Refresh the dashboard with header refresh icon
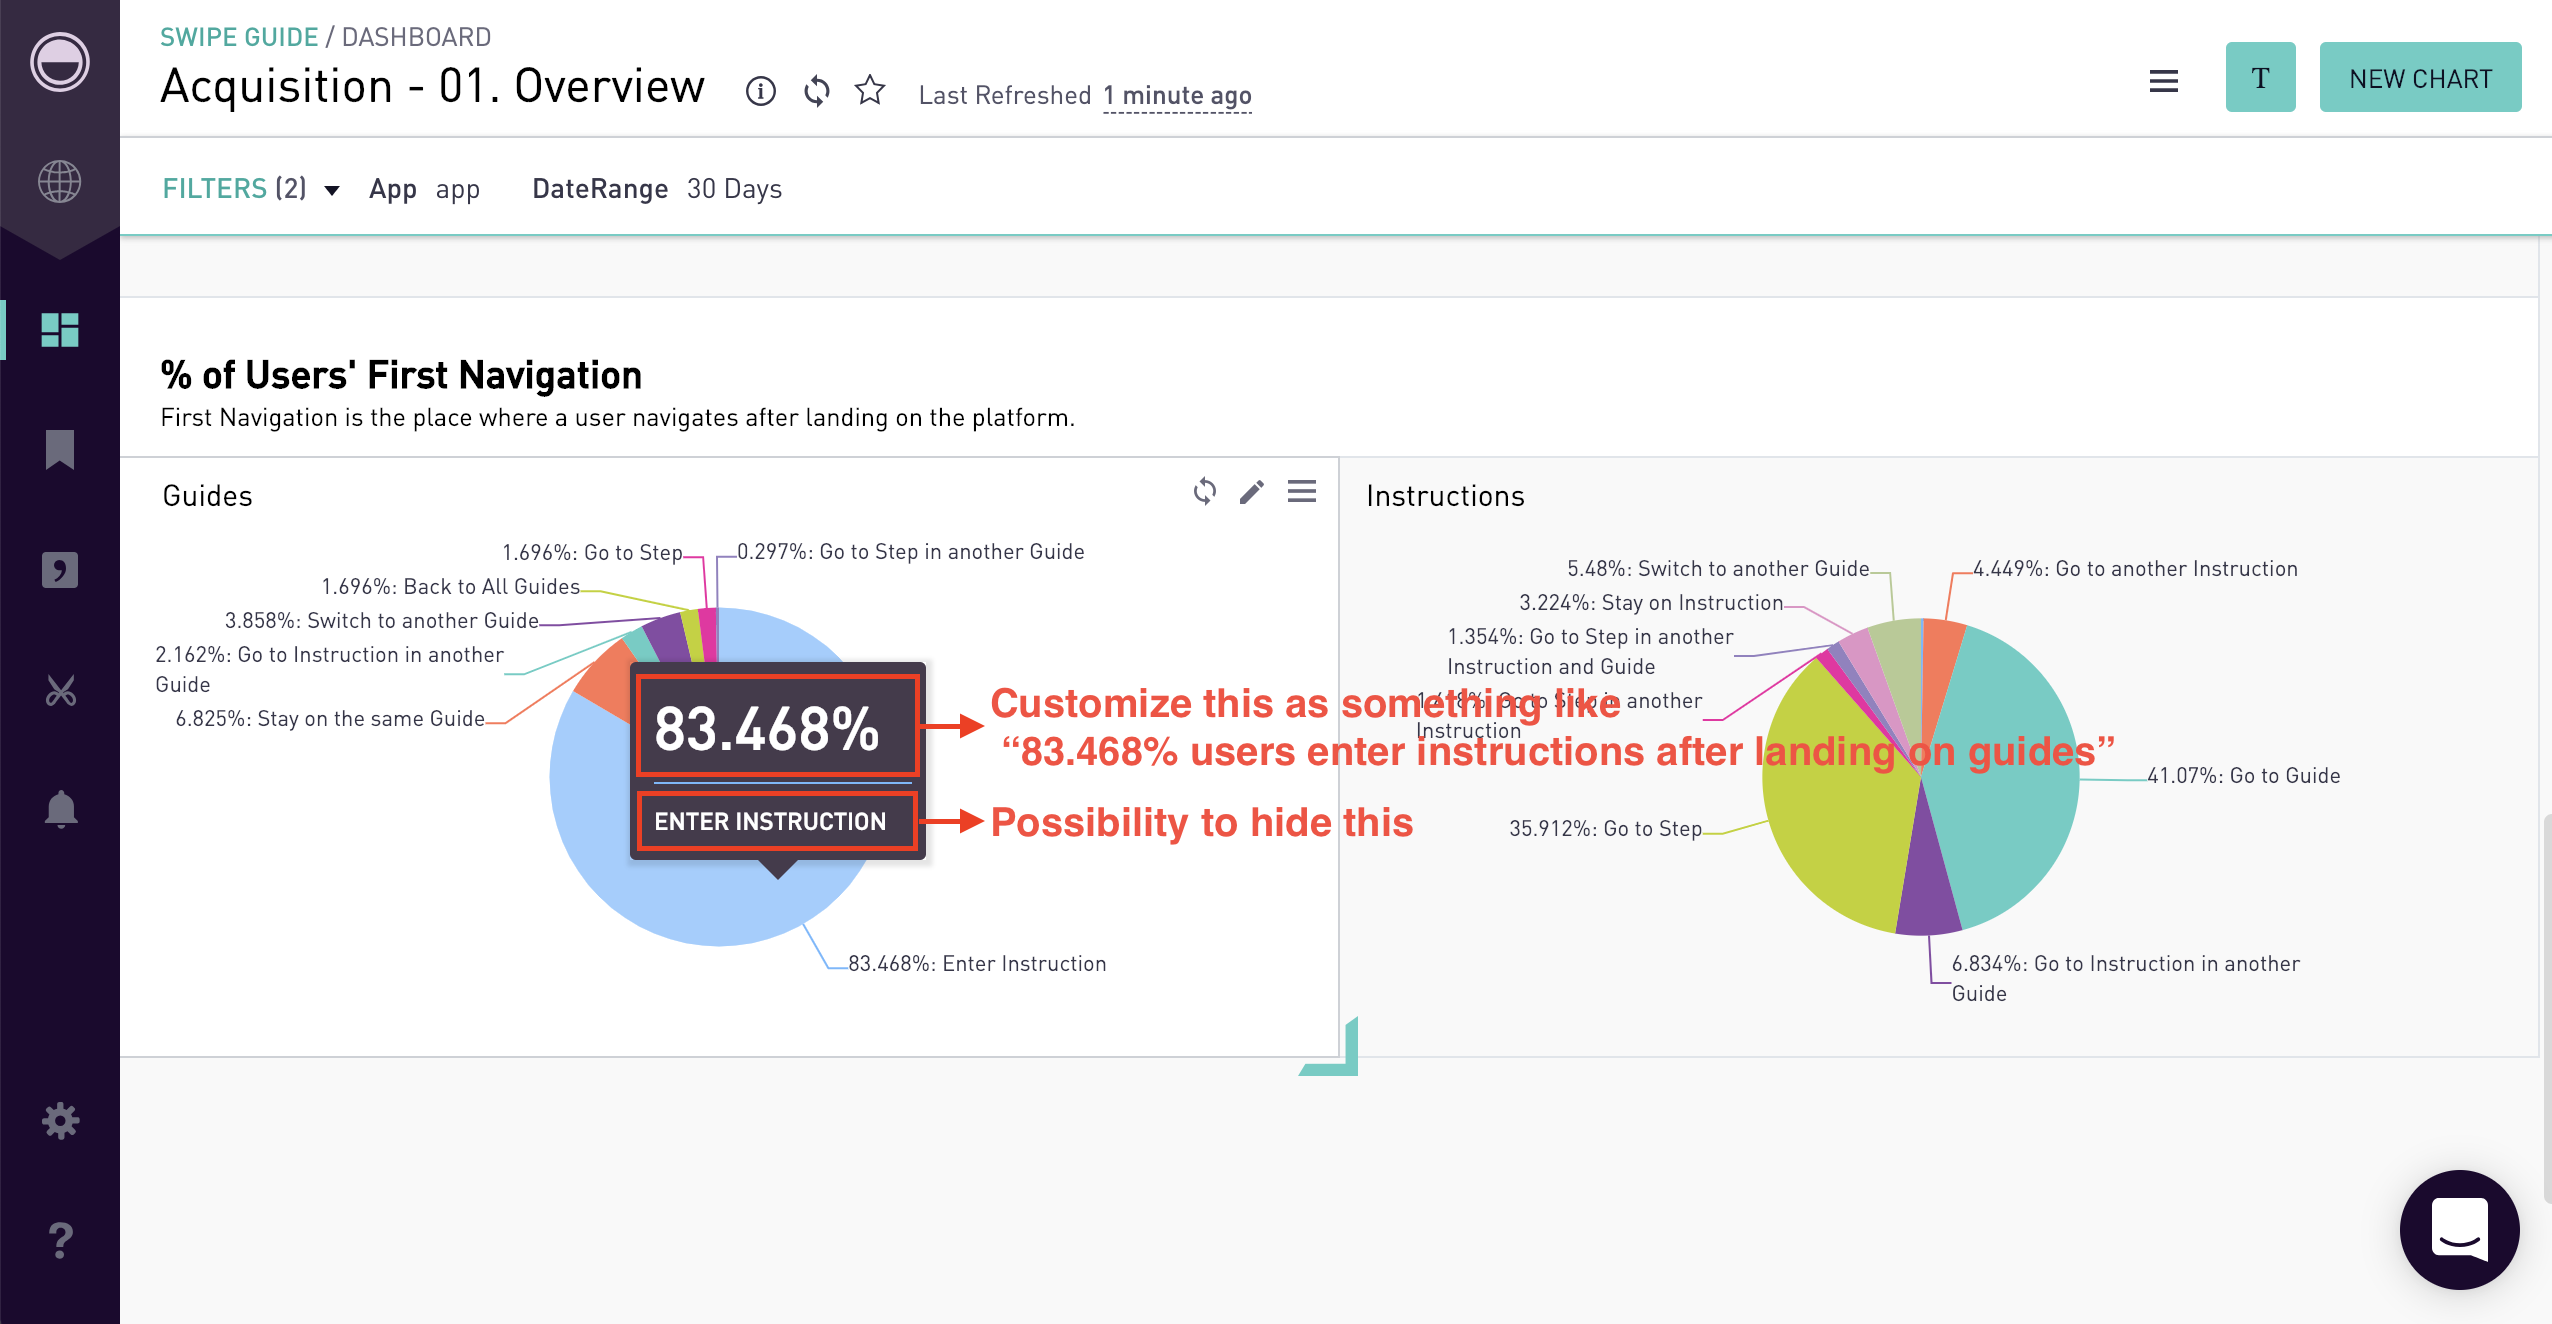Screen dimensions: 2552x1324 click(x=817, y=91)
